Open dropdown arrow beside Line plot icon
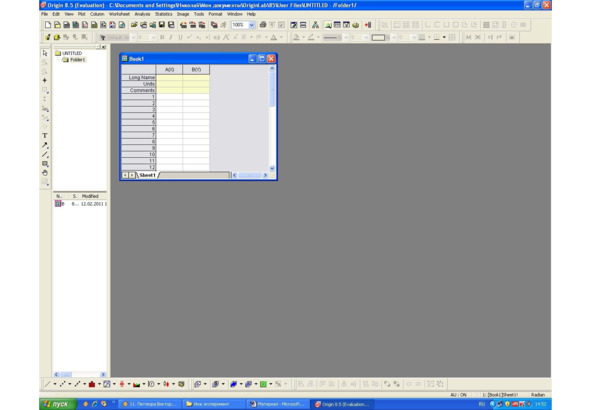Image resolution: width=591 pixels, height=410 pixels. tap(55, 384)
